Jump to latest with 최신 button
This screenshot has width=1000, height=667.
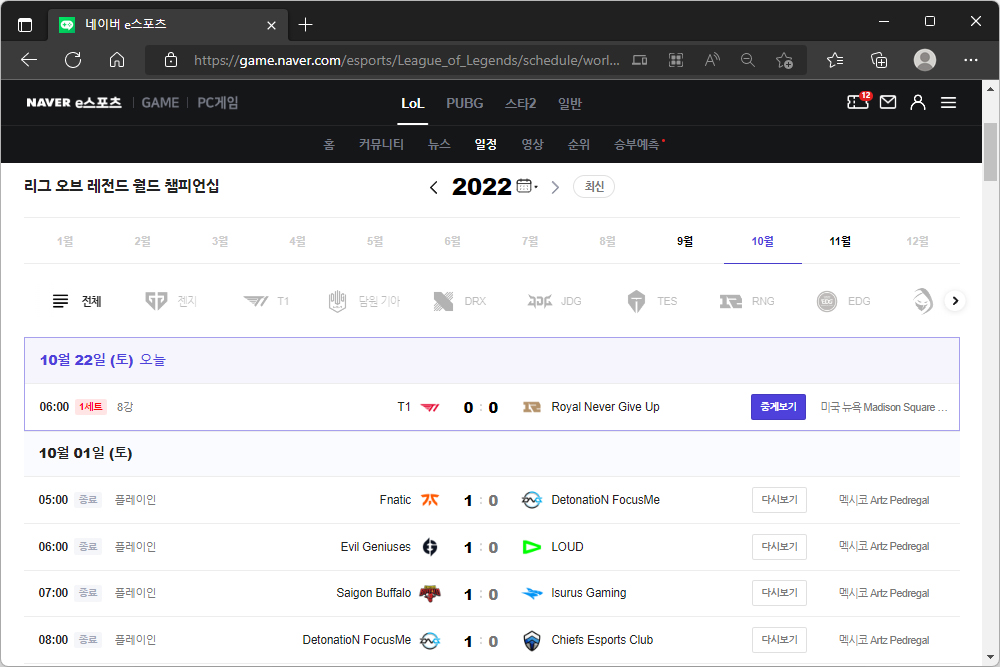click(594, 186)
